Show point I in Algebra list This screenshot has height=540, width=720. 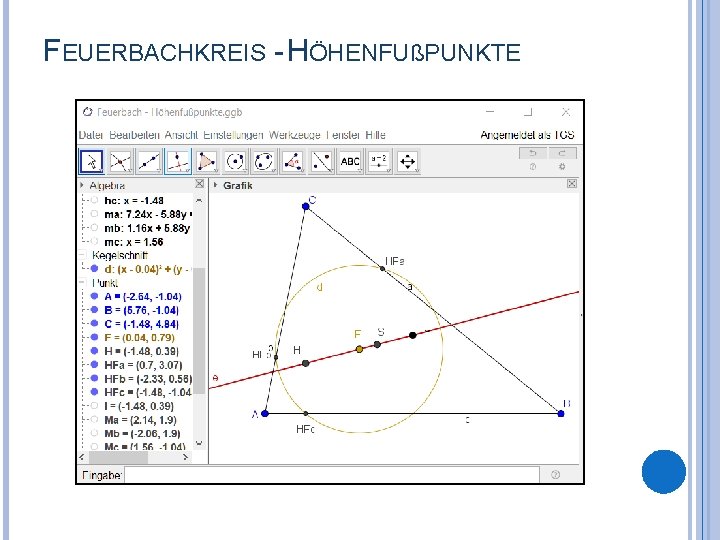click(x=94, y=406)
